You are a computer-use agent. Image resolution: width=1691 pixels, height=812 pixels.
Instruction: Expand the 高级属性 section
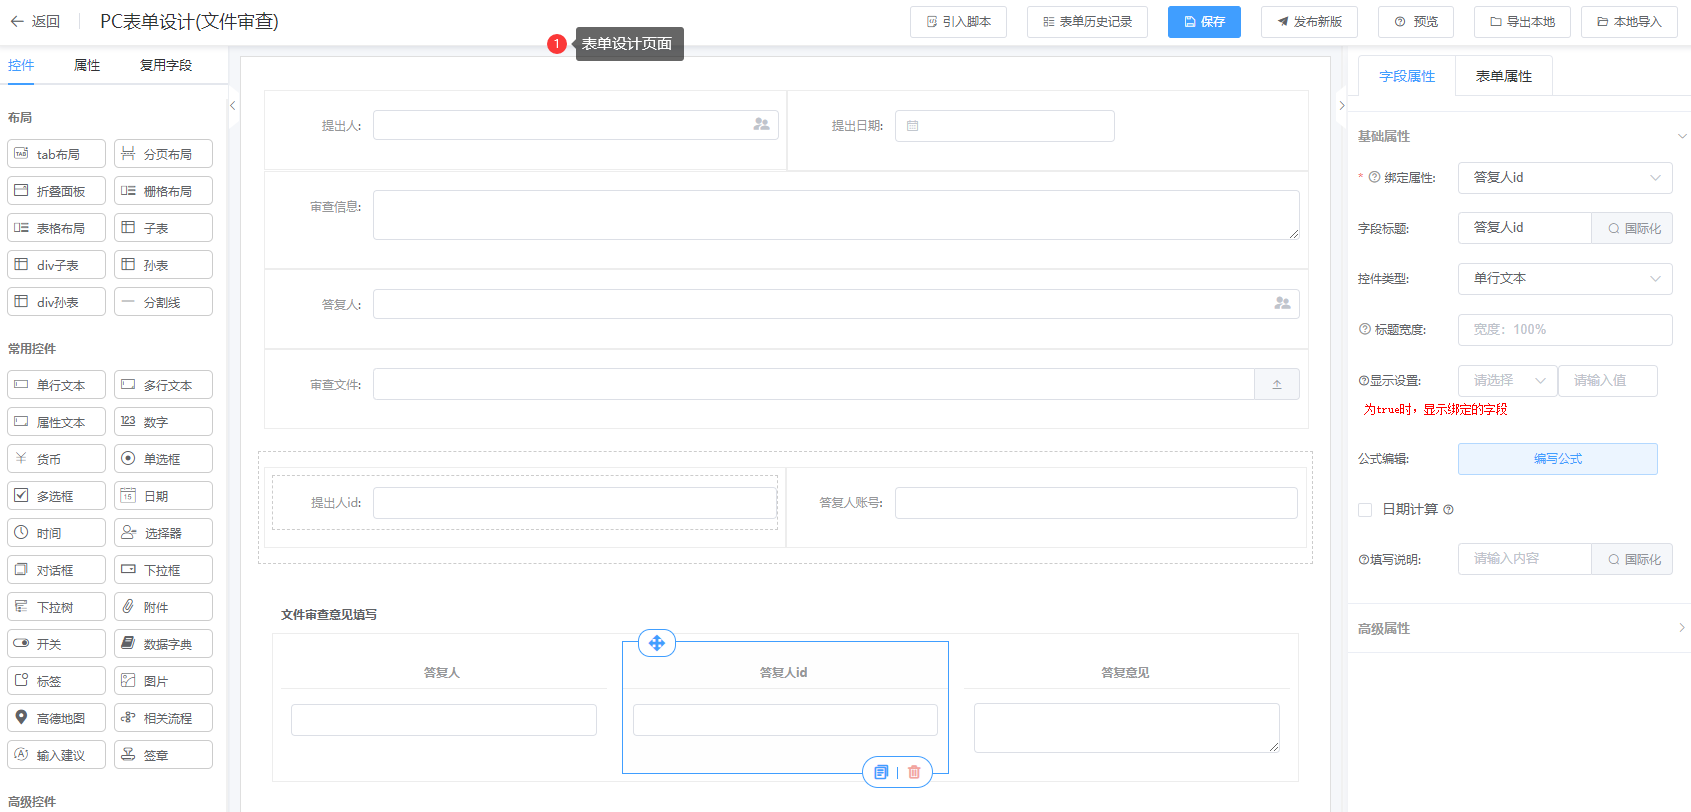pyautogui.click(x=1518, y=628)
